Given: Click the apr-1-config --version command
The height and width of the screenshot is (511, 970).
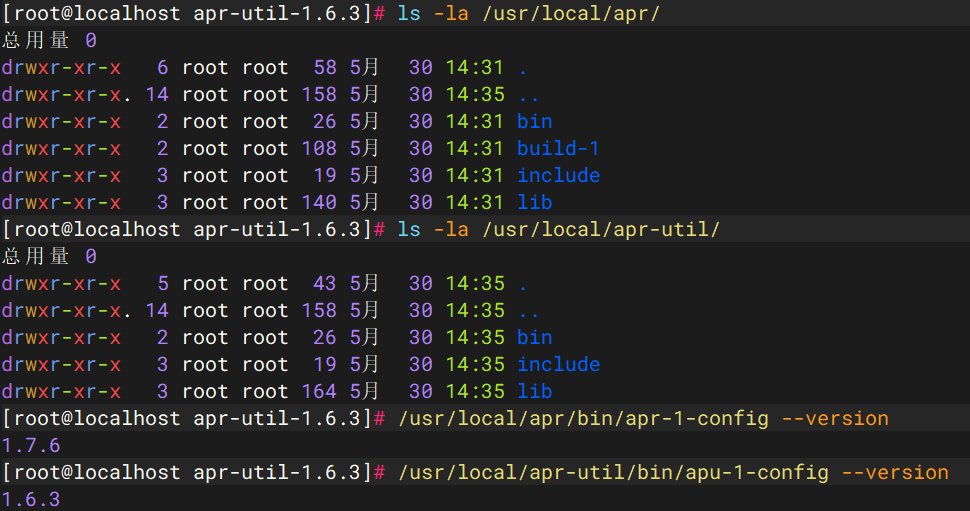Looking at the screenshot, I should pyautogui.click(x=643, y=418).
